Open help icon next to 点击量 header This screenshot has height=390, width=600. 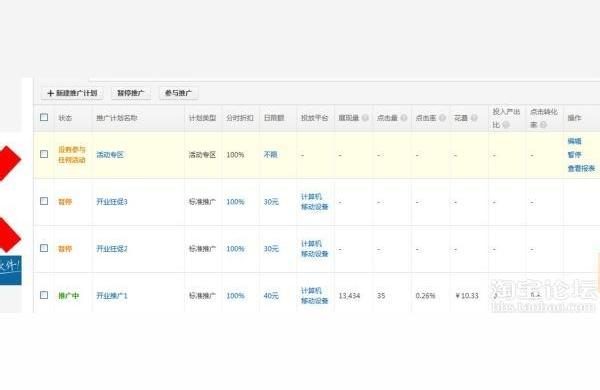[403, 118]
